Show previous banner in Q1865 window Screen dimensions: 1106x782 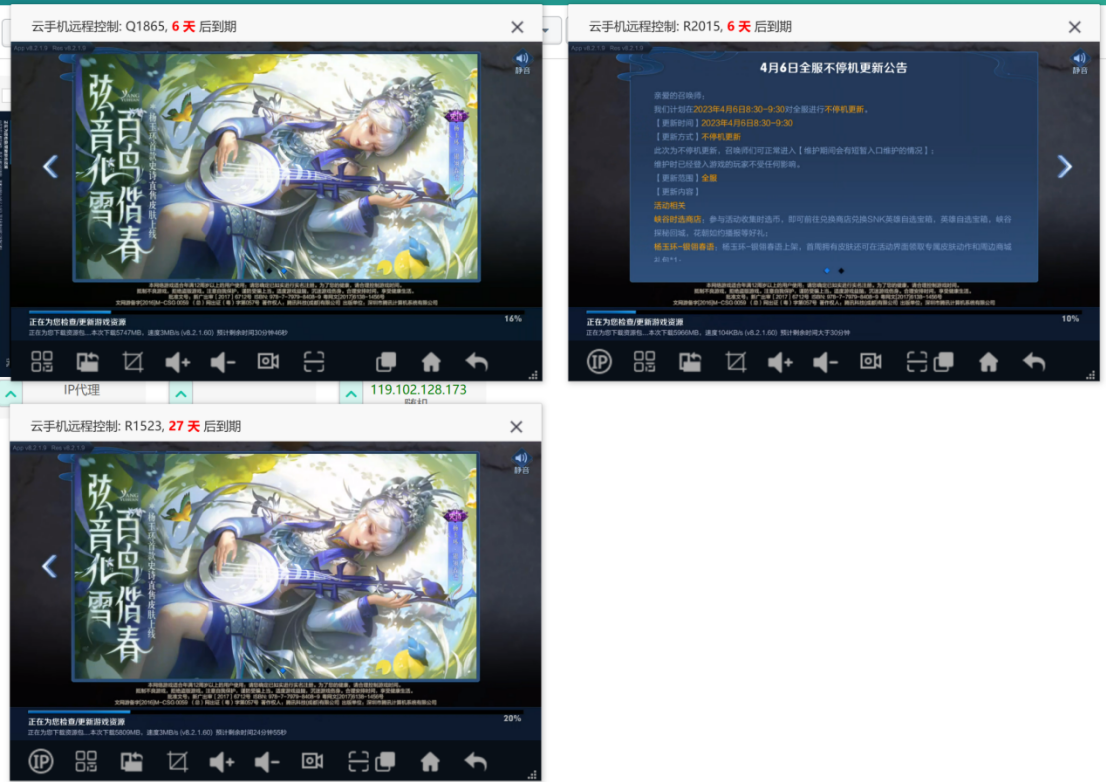pos(50,166)
